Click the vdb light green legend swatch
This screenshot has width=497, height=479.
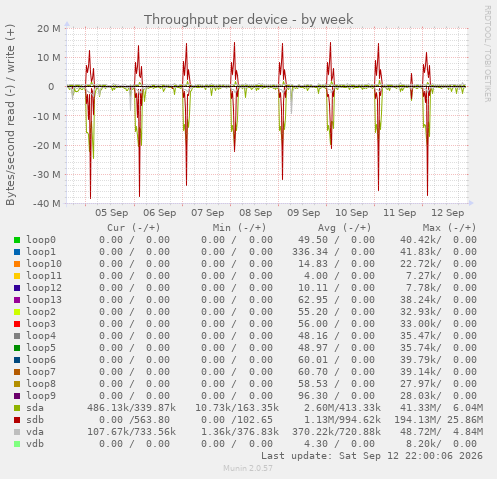(17, 444)
